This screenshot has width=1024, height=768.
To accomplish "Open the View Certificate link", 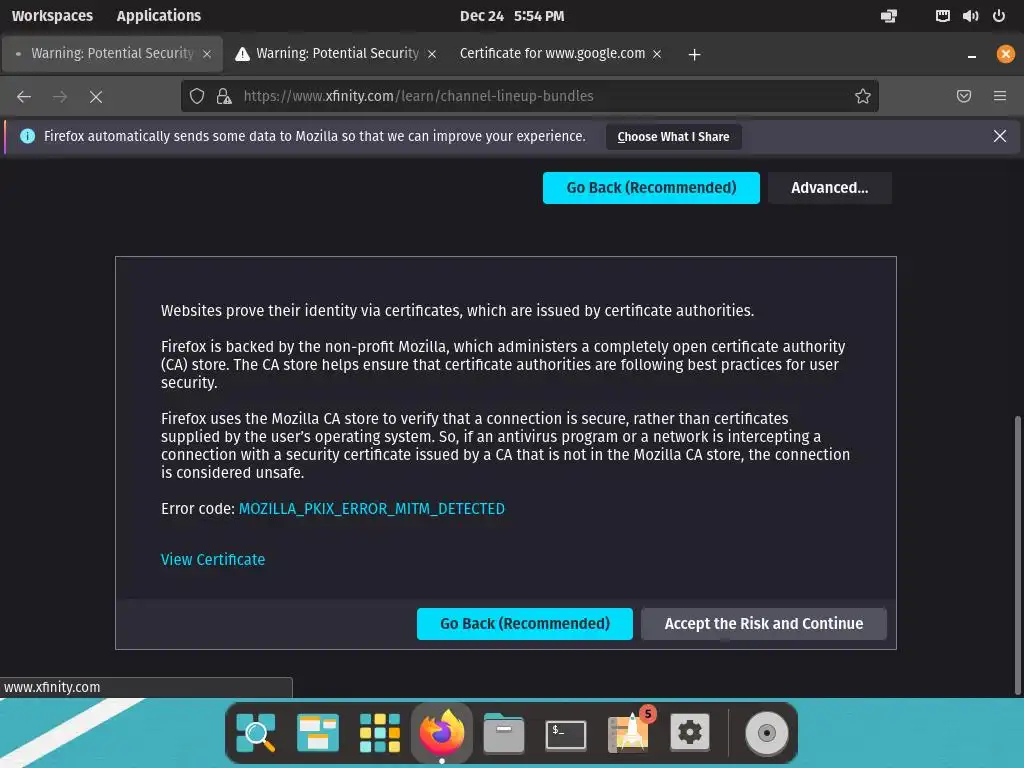I will coord(213,560).
